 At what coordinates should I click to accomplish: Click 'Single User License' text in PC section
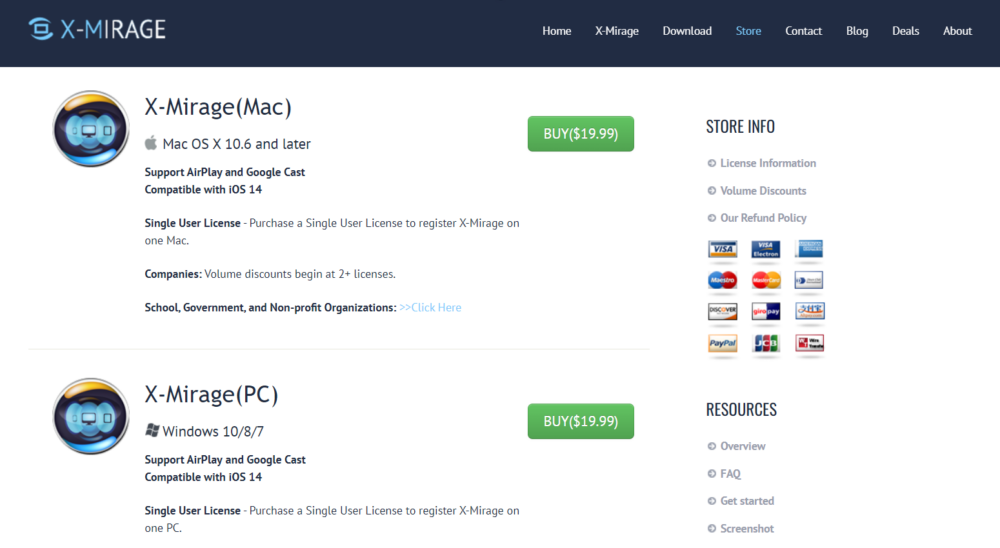tap(193, 511)
